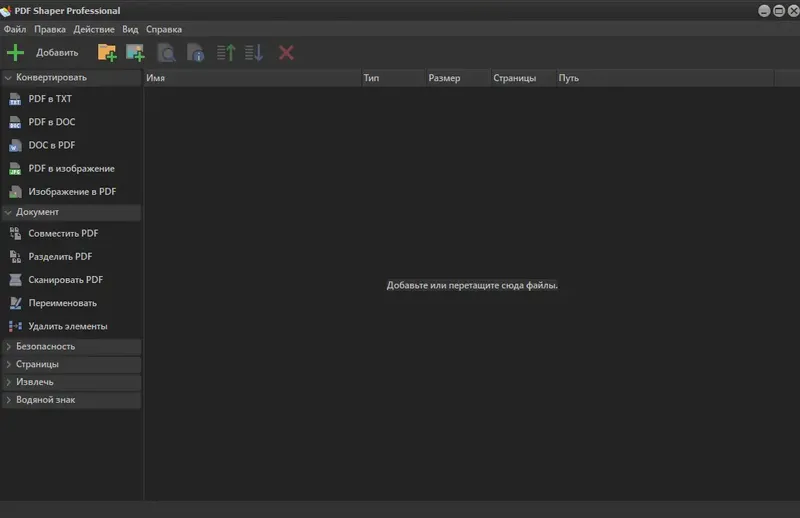
Task: Open the Вид menu
Action: (x=130, y=30)
